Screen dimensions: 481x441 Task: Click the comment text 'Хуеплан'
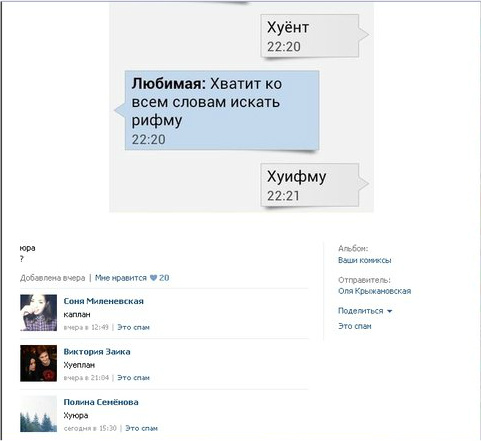tap(79, 365)
